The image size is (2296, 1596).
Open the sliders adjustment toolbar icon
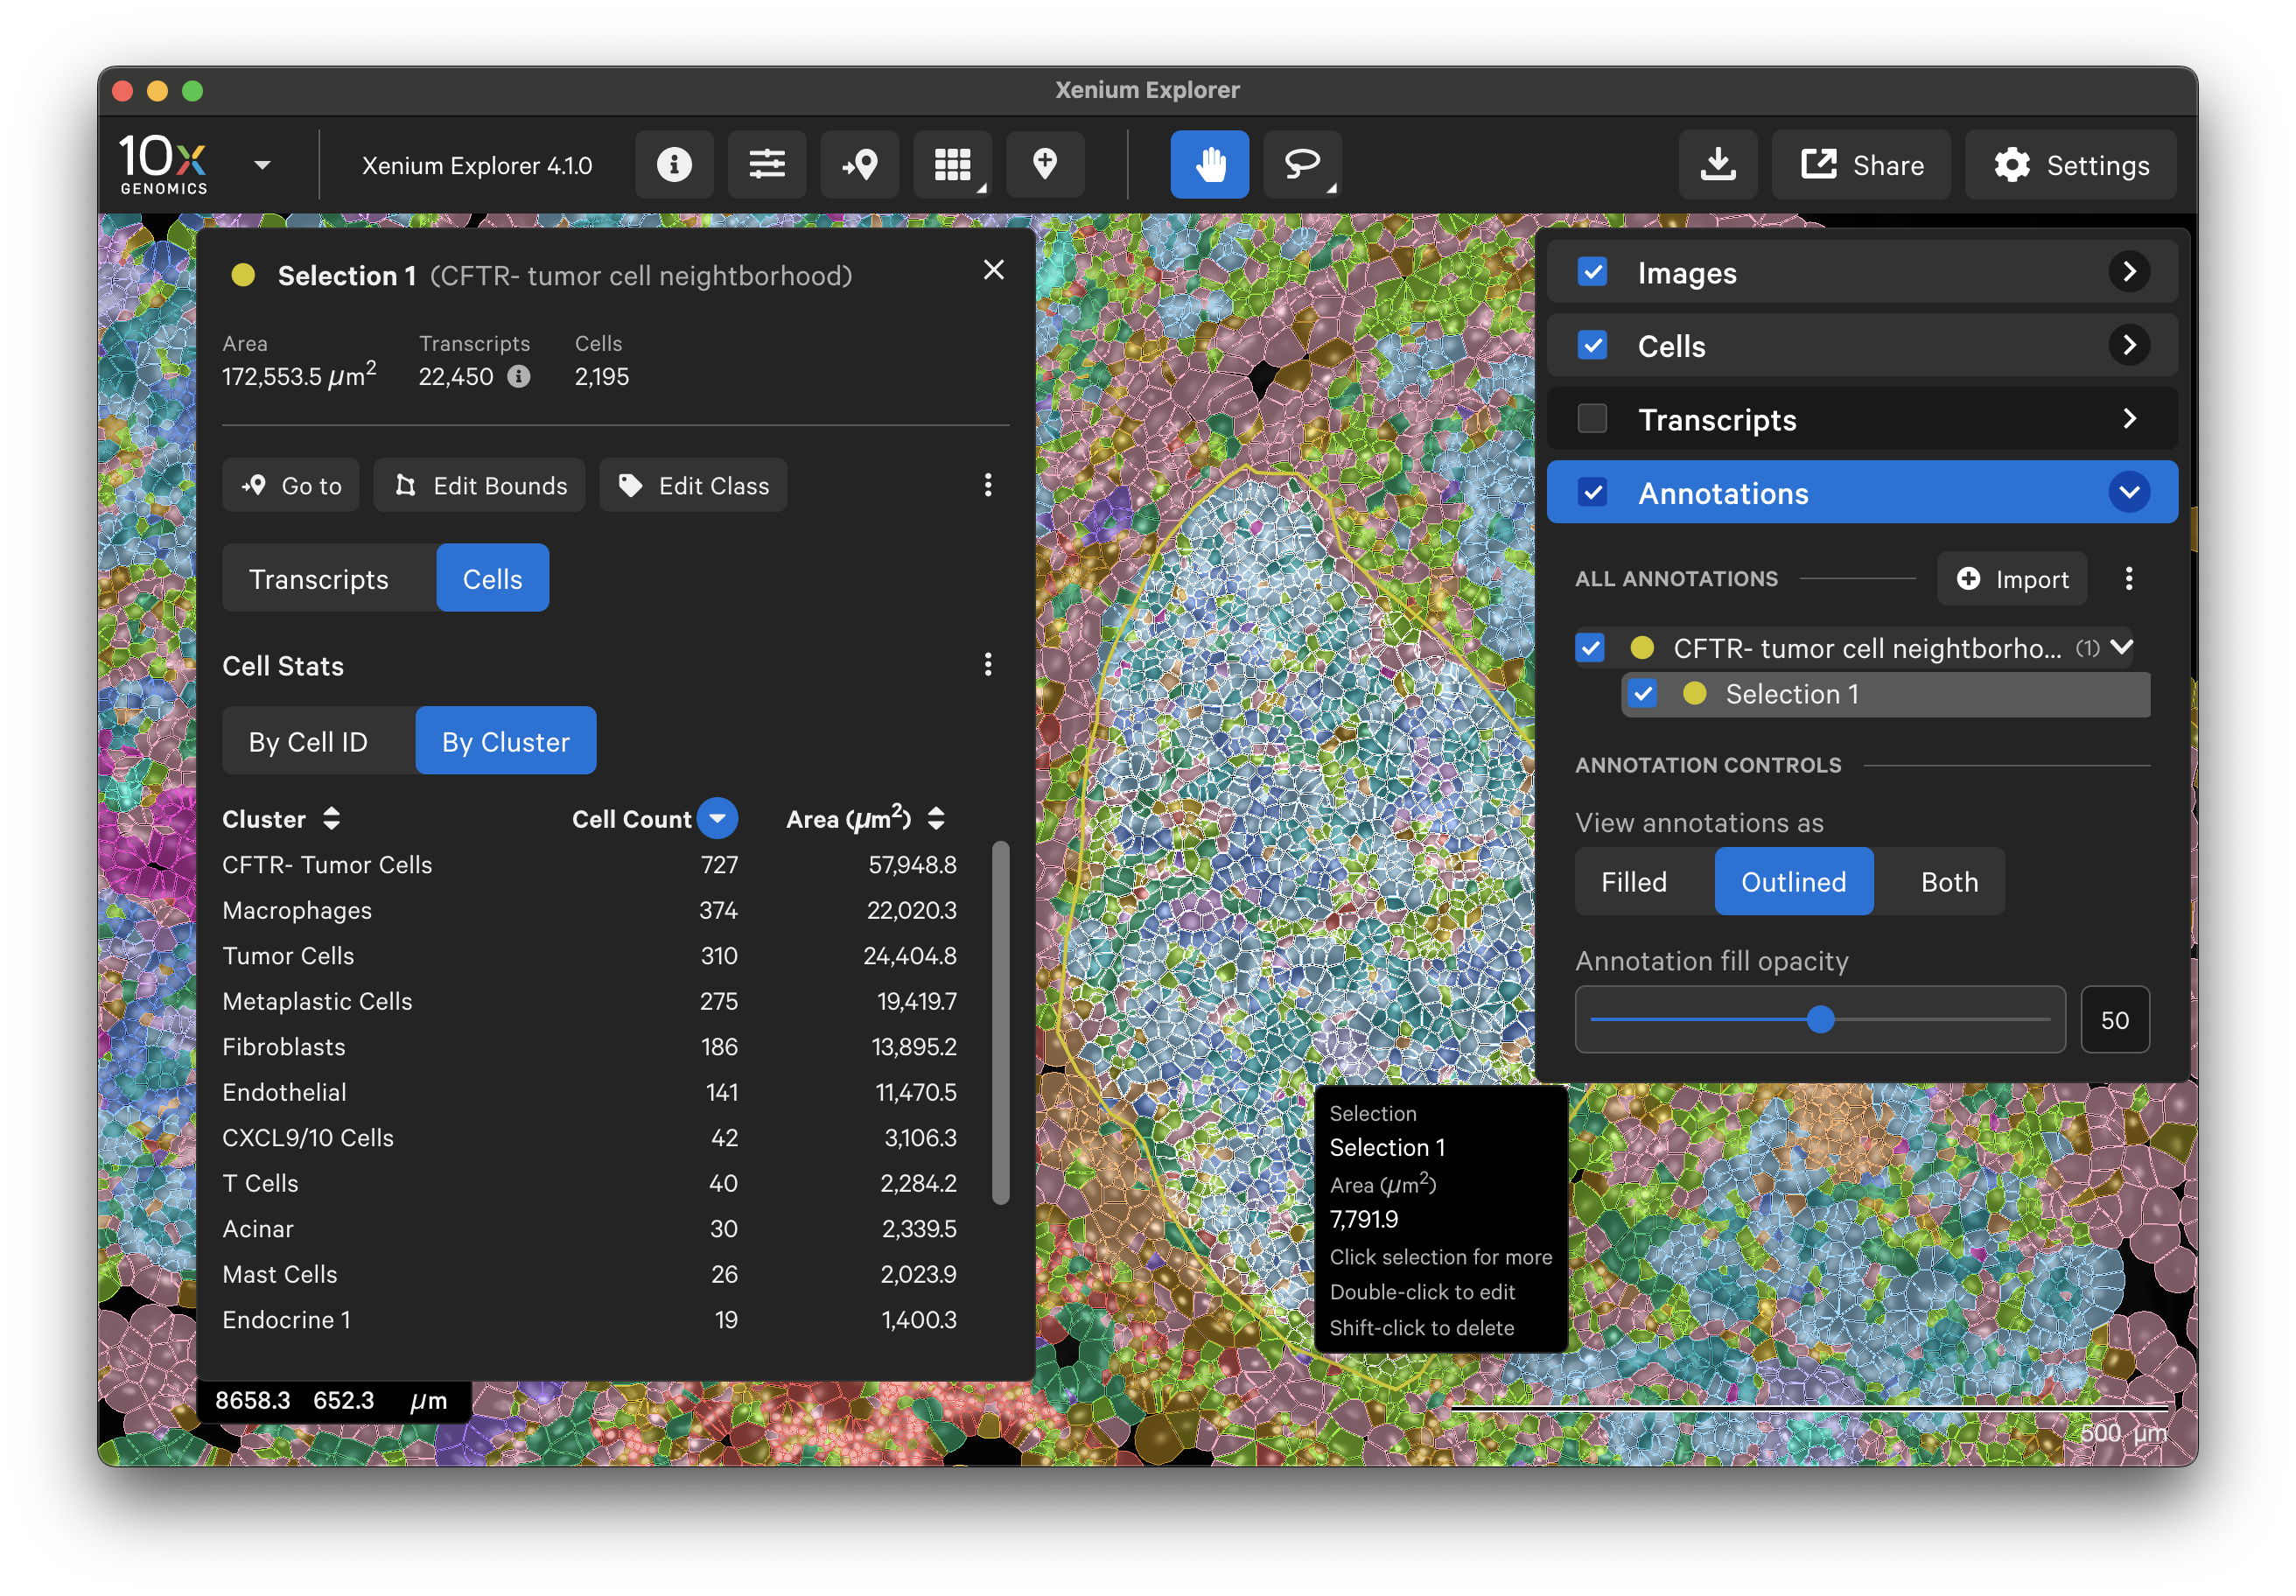(x=766, y=164)
